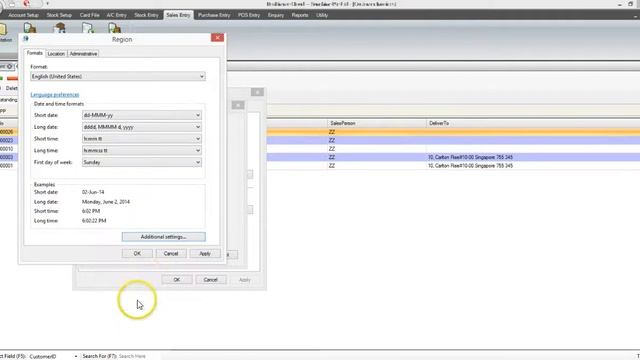Click the Short date example 02-Jun-14
Viewport: 640px width, 360px height.
click(93, 192)
